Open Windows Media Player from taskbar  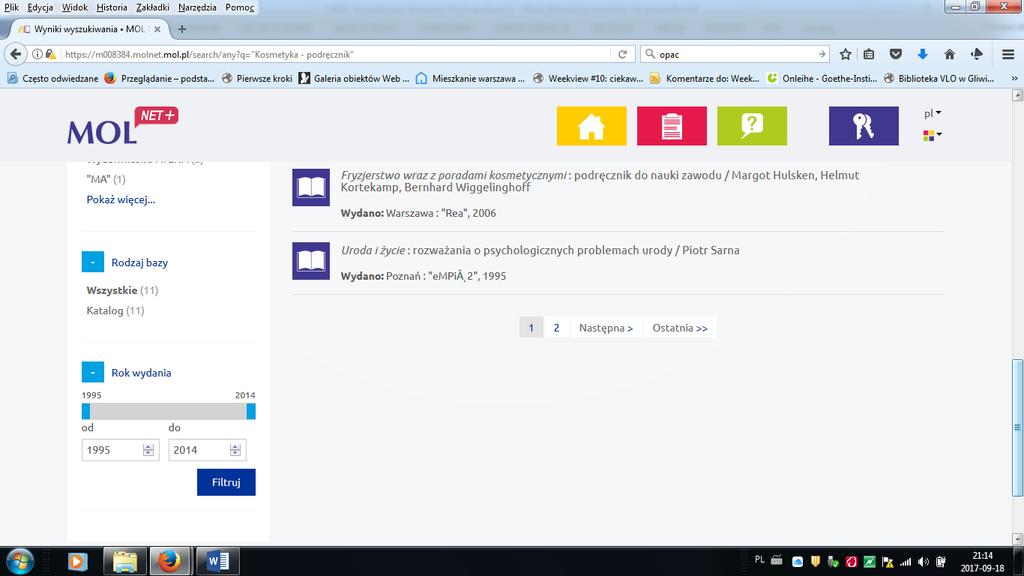pyautogui.click(x=78, y=561)
